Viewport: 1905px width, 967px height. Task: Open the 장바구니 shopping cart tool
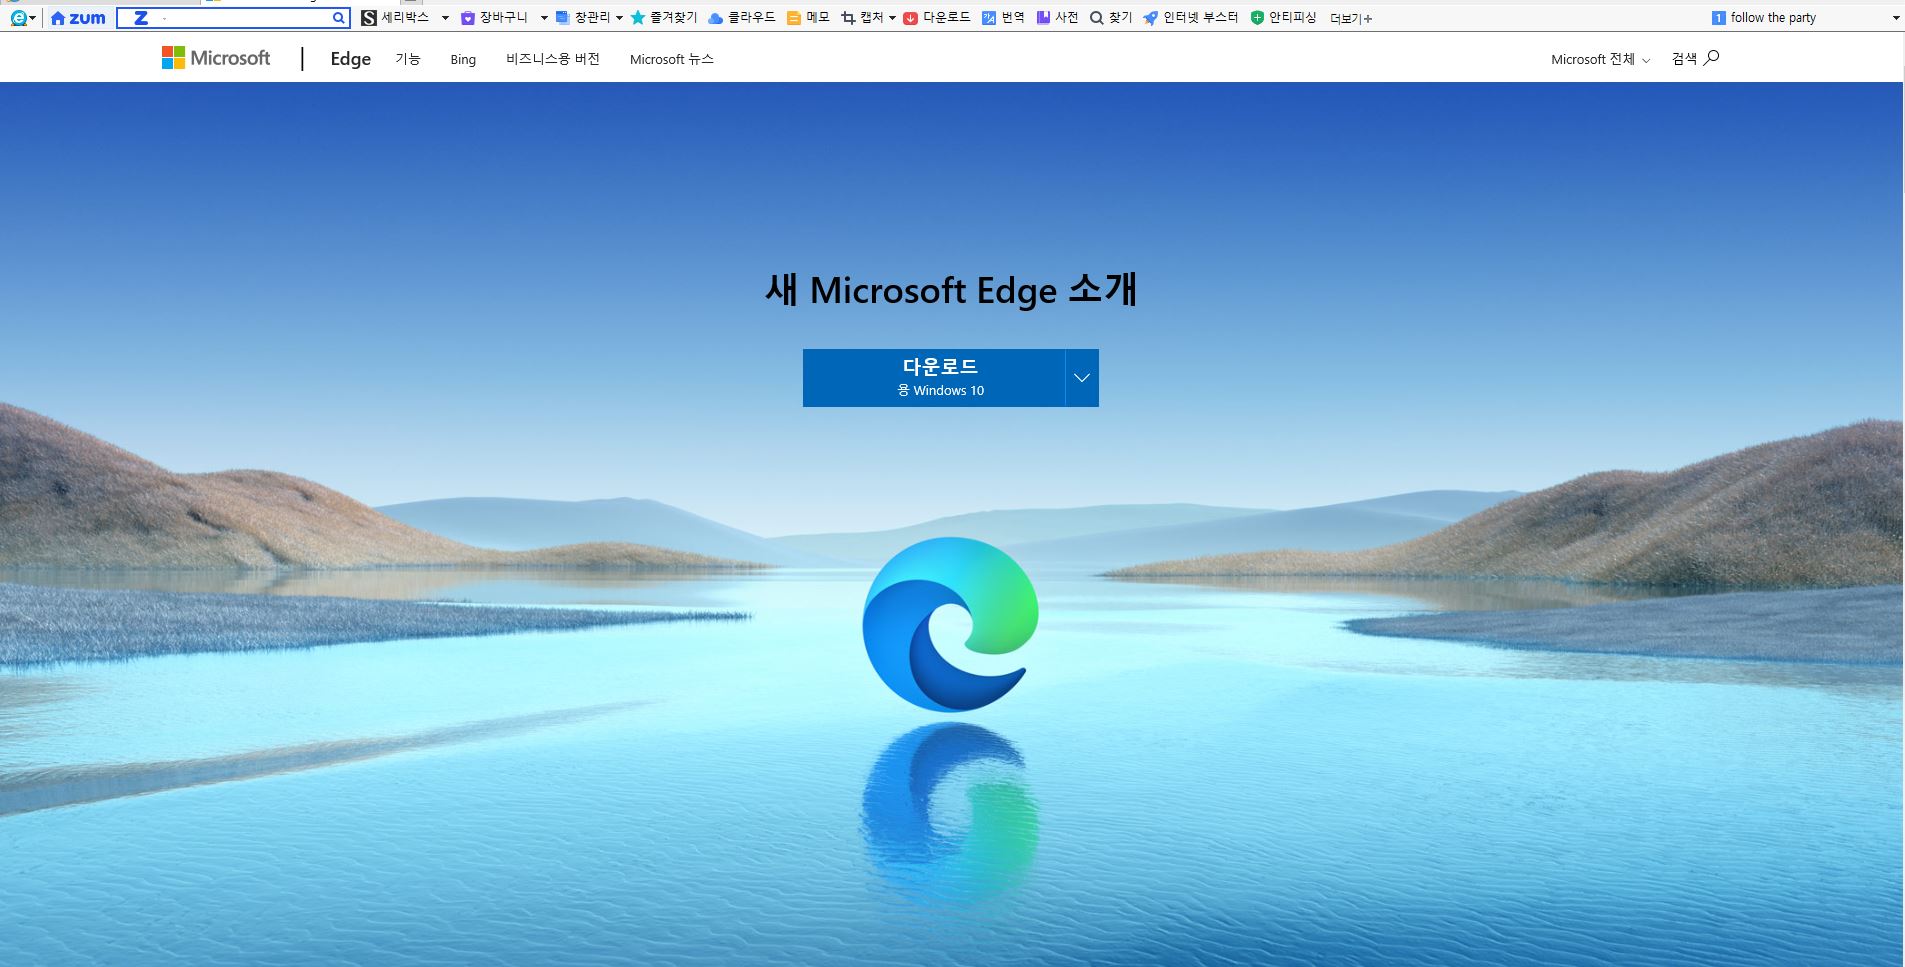coord(494,18)
